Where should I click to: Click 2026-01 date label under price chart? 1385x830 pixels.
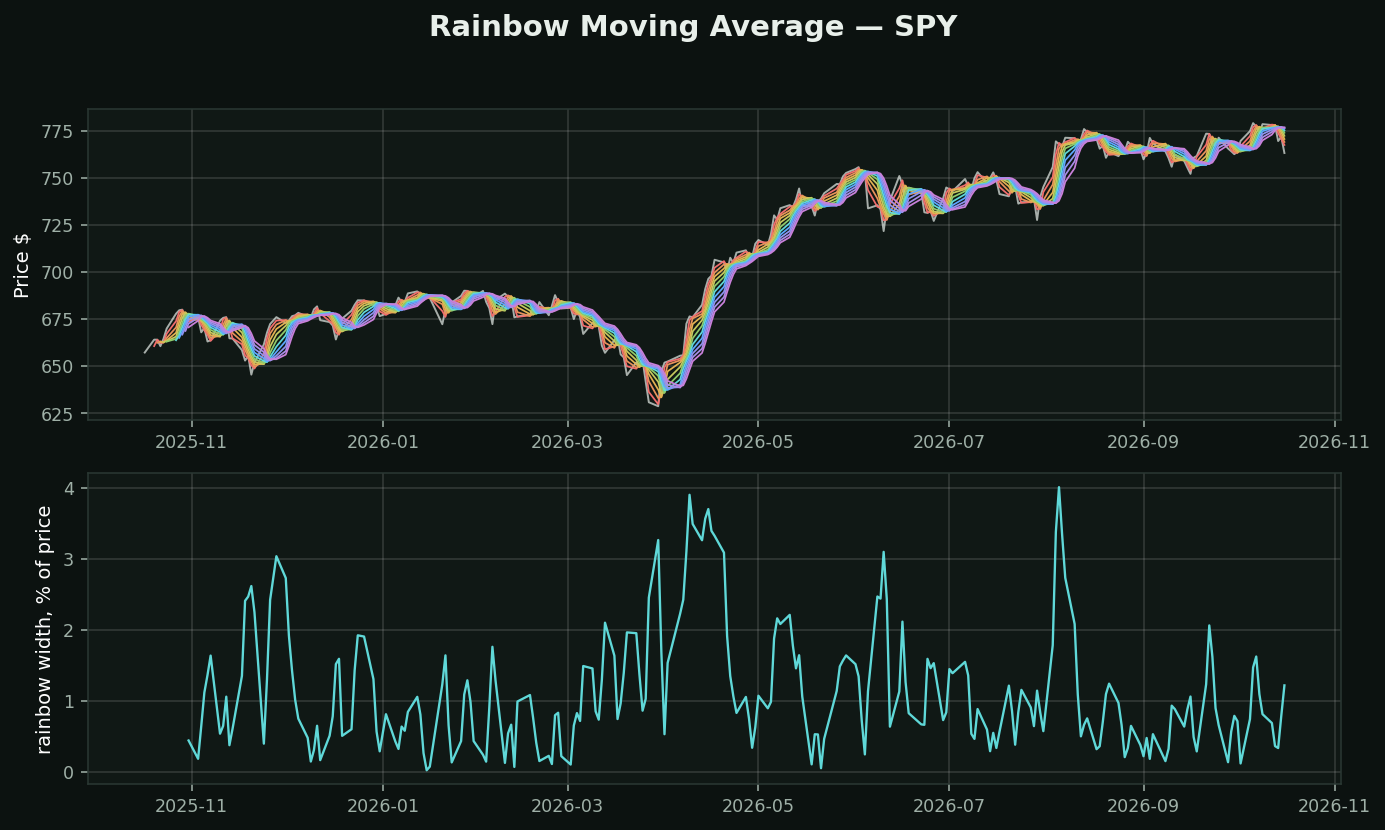[383, 441]
